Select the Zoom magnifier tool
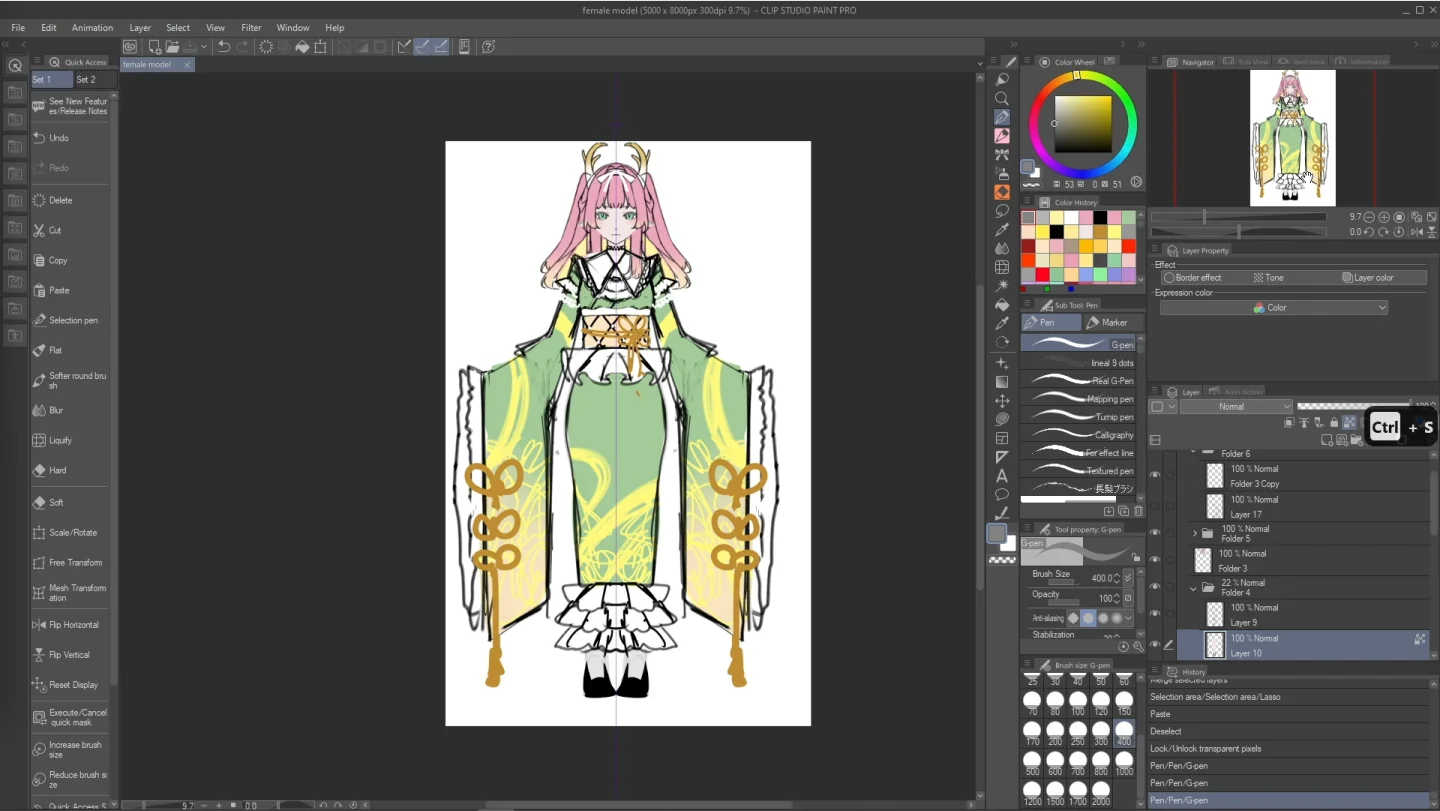The image size is (1440, 811). (1002, 99)
